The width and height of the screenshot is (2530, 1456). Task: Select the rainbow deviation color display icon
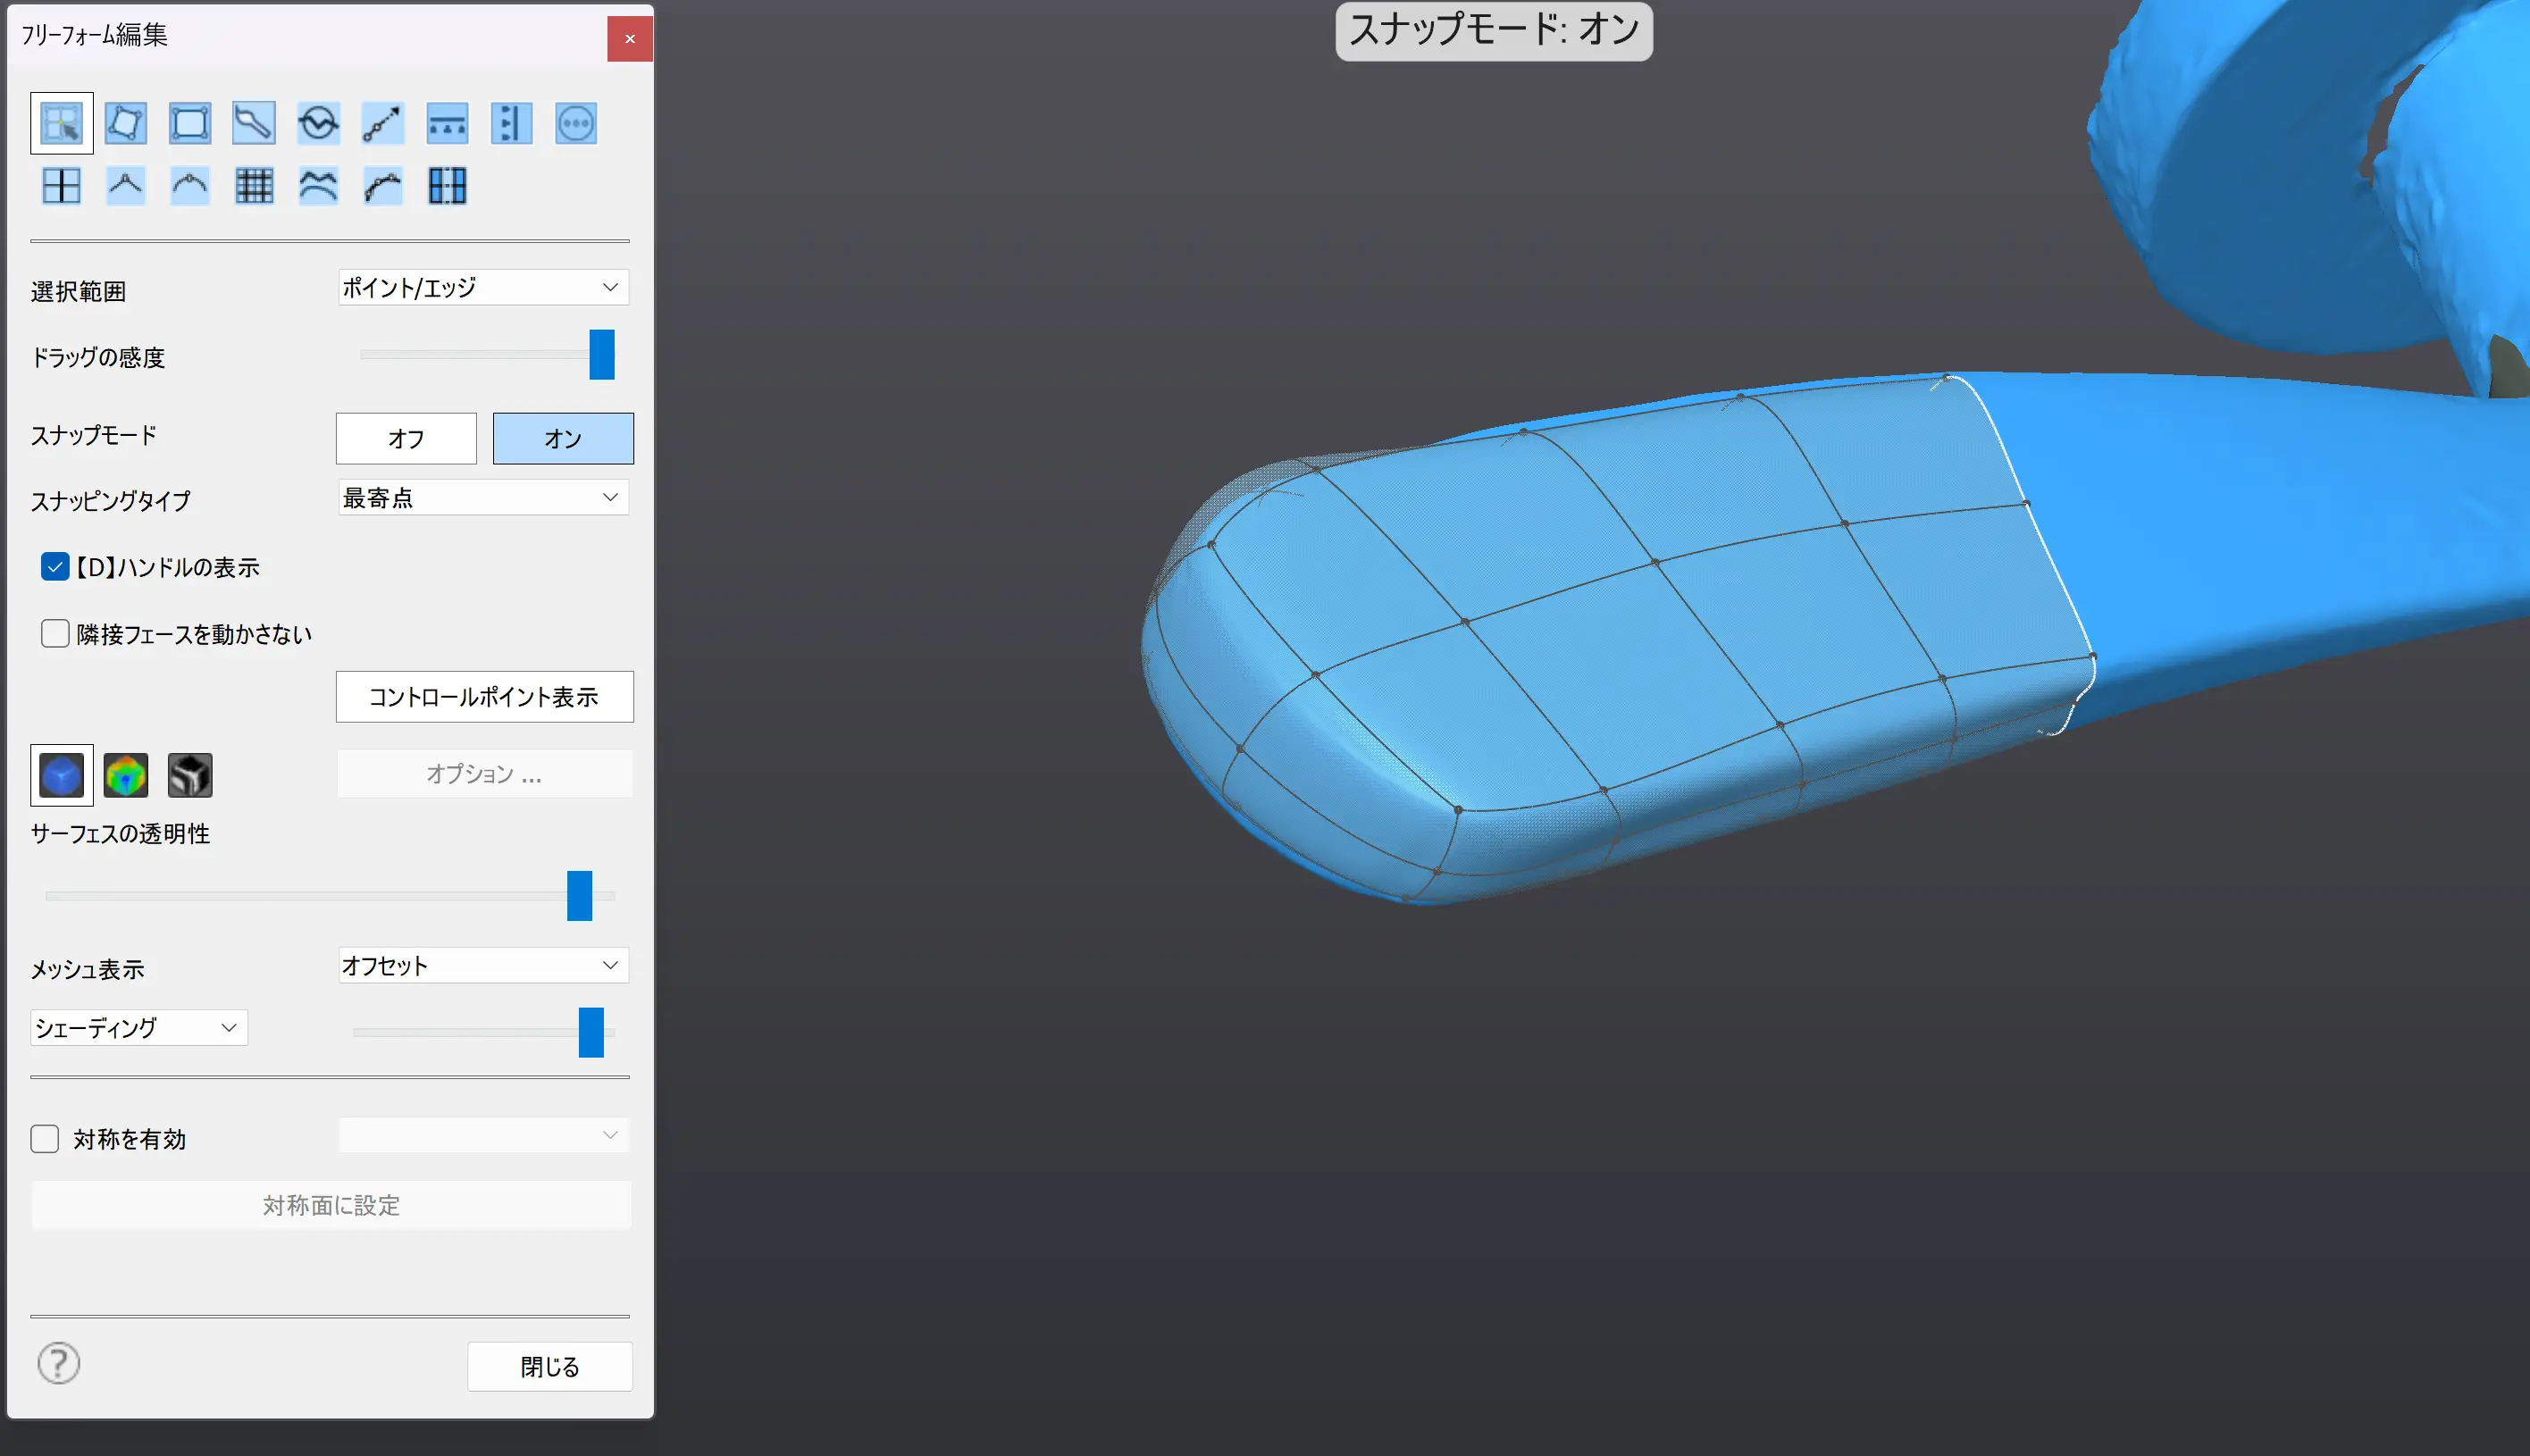(x=126, y=775)
